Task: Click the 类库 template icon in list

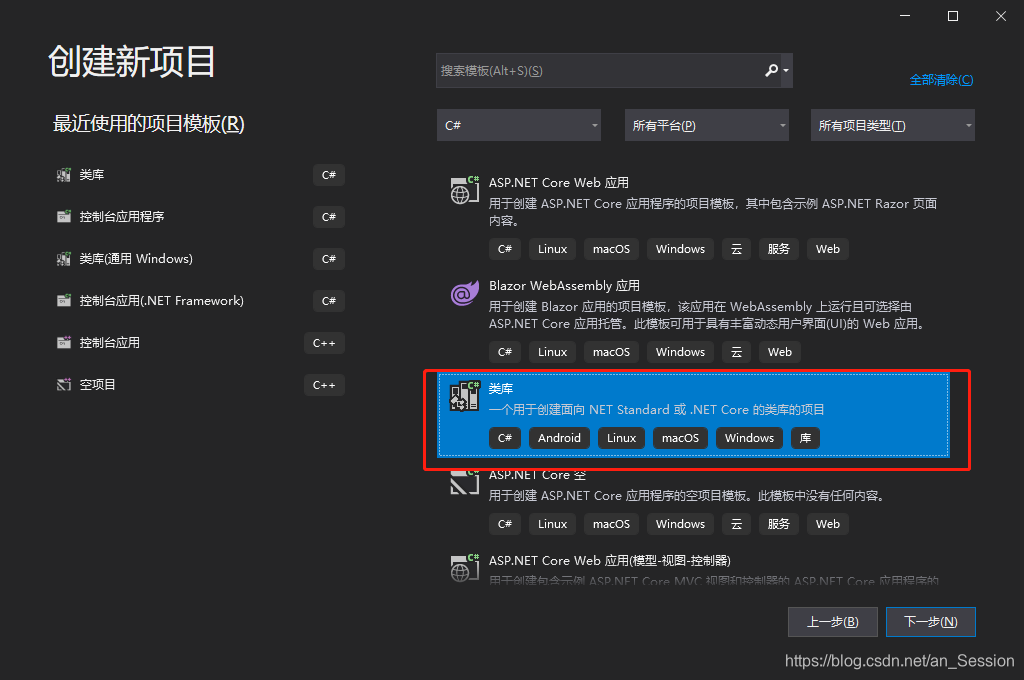Action: (464, 396)
